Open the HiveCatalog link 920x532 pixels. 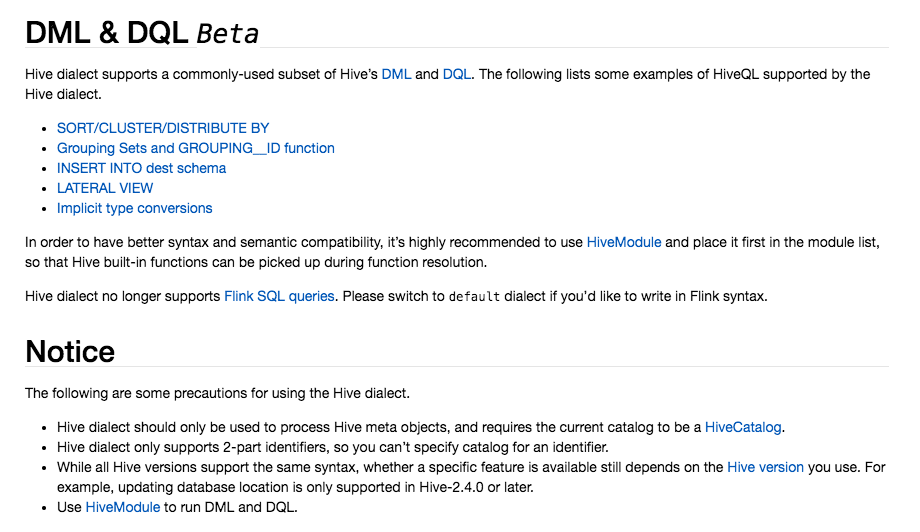coord(743,427)
